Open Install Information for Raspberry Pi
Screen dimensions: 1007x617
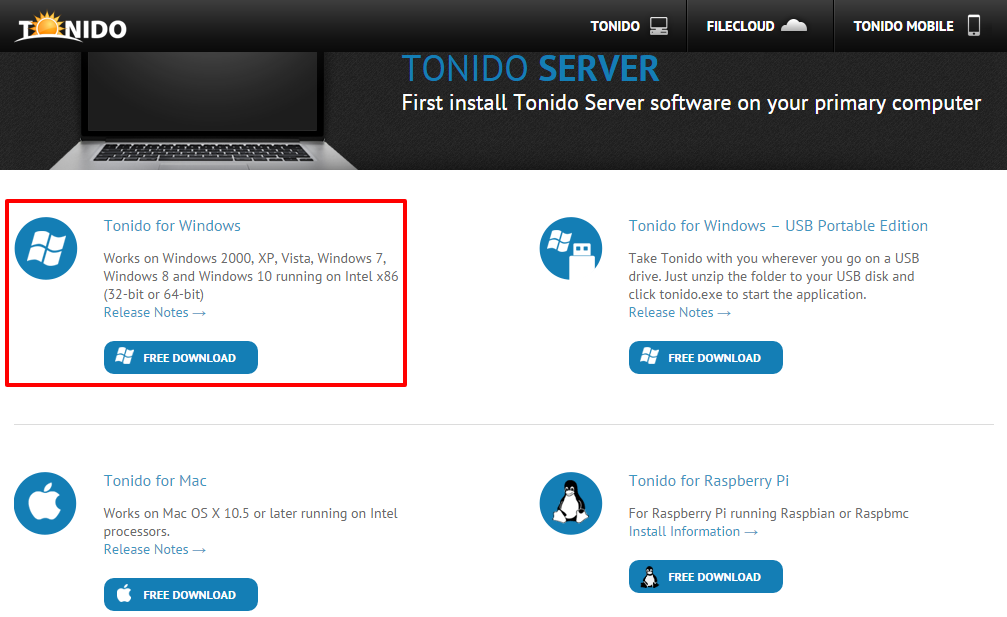click(693, 532)
